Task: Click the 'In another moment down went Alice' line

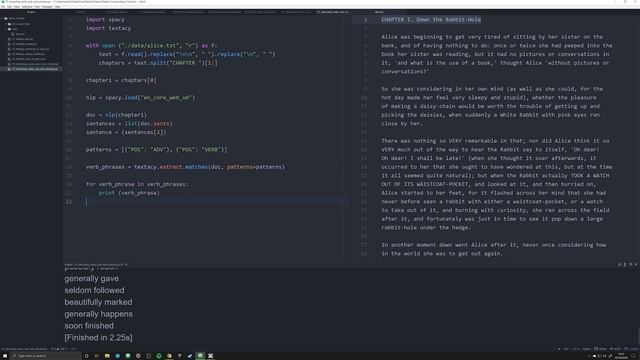Action: coord(493,245)
